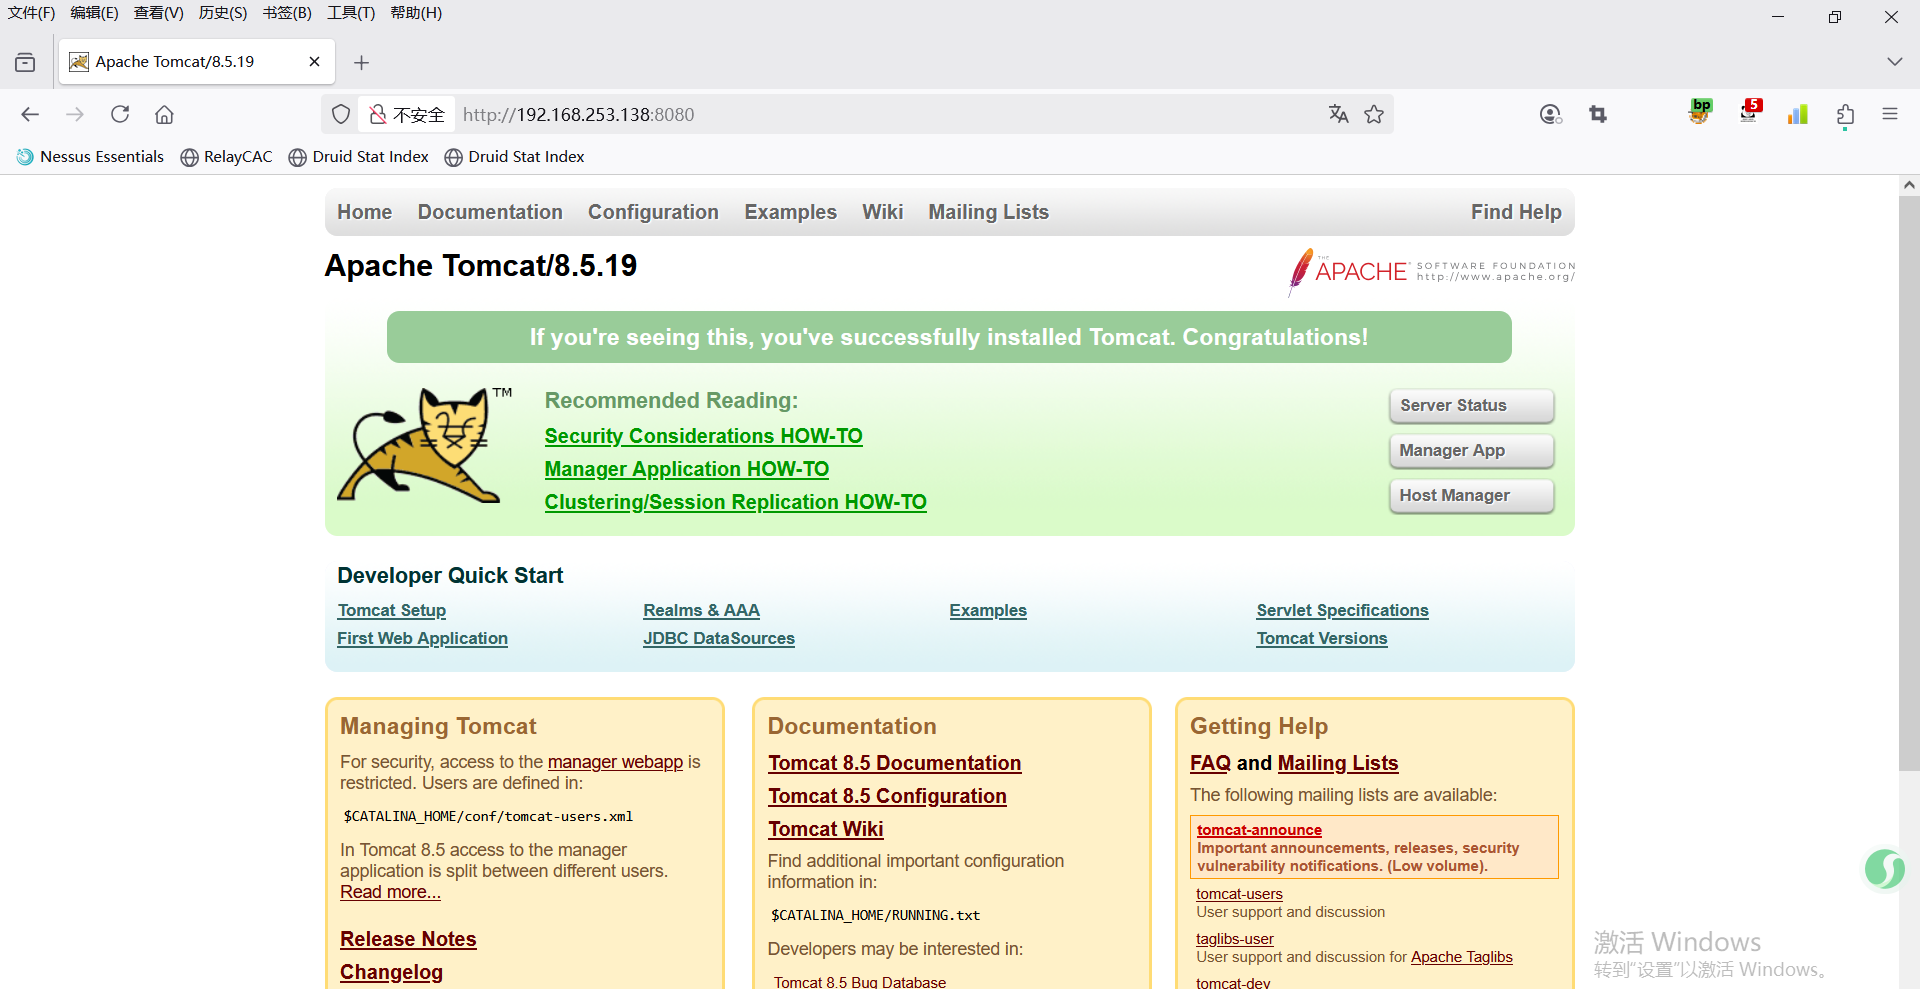The height and width of the screenshot is (989, 1920).
Task: Open the 历史(S) menu
Action: [223, 13]
